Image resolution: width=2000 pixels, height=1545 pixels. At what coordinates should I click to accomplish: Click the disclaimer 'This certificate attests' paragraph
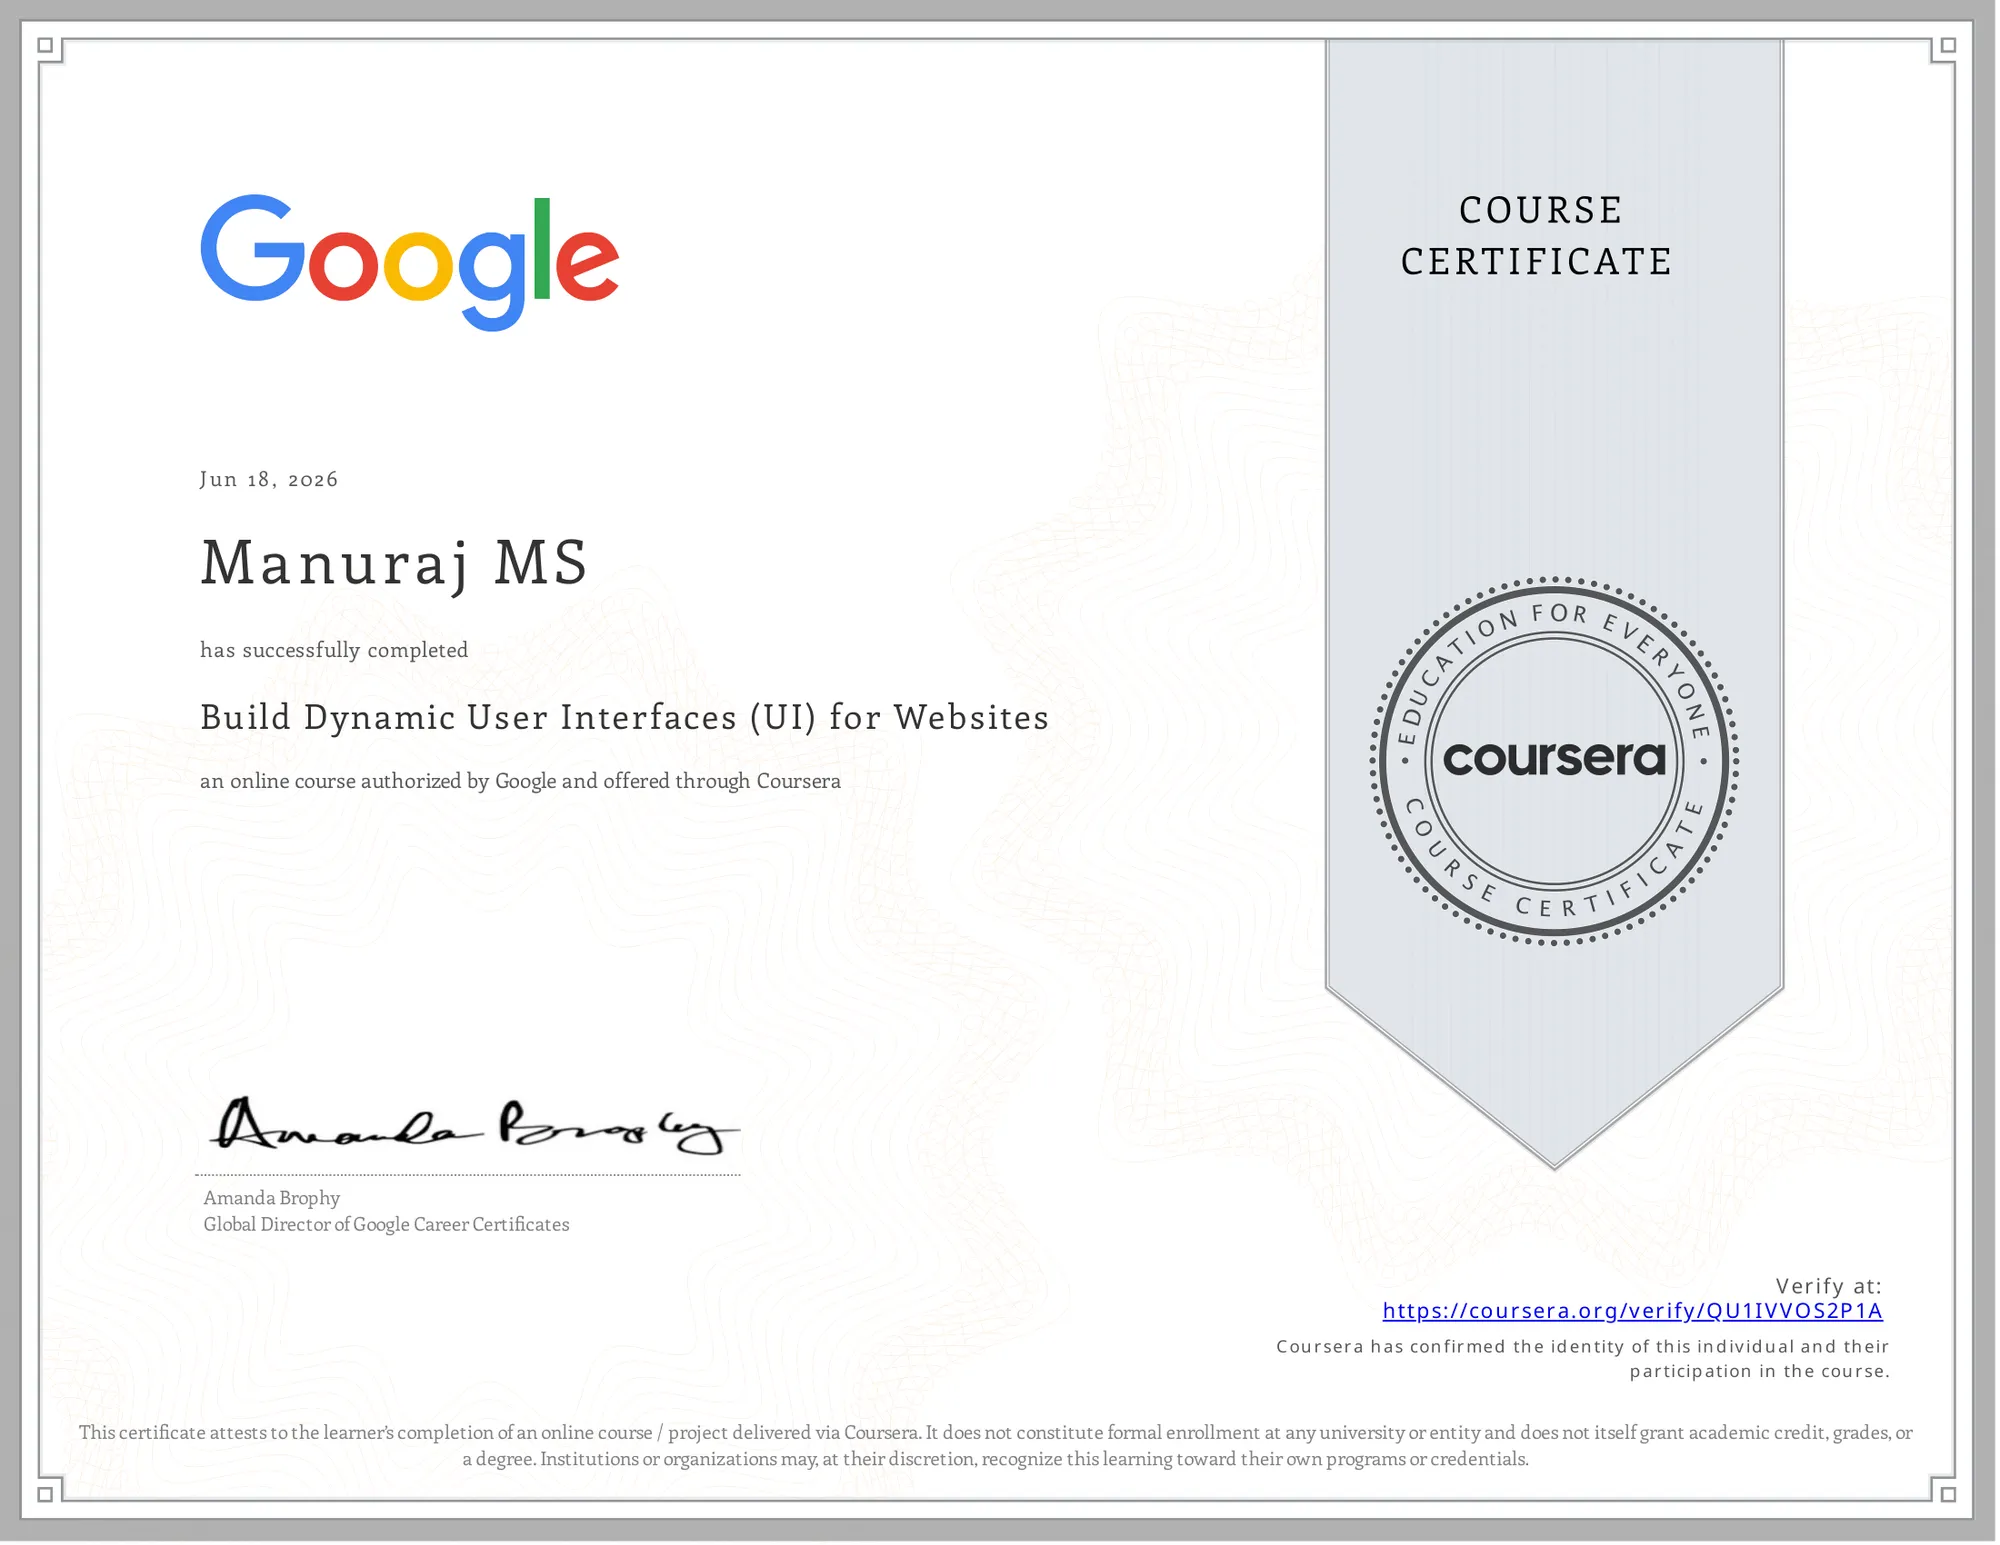click(996, 1446)
